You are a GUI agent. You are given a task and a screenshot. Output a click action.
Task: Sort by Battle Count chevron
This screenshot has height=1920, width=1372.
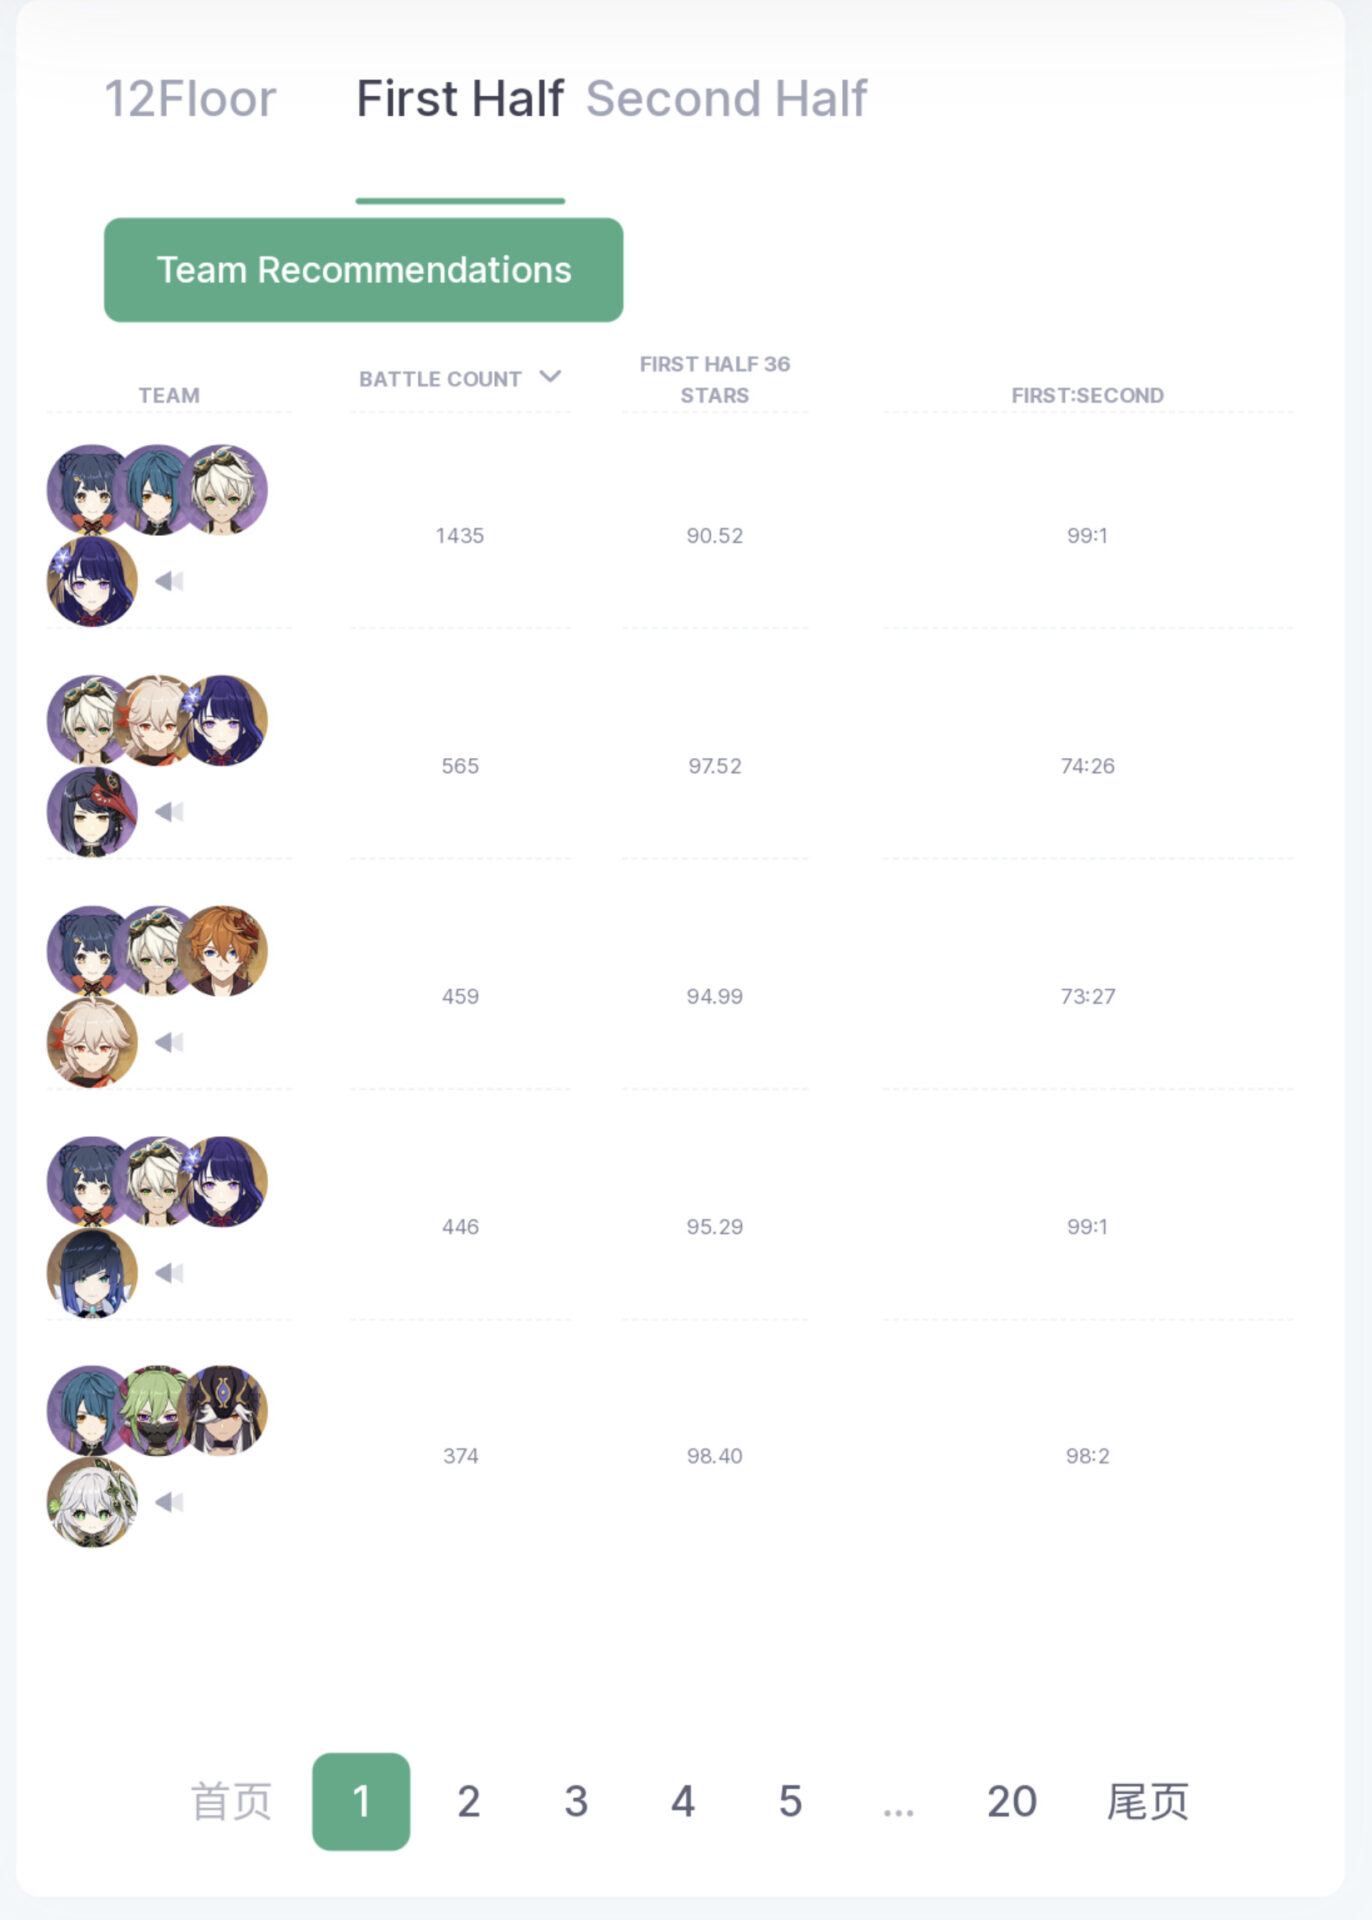tap(550, 377)
